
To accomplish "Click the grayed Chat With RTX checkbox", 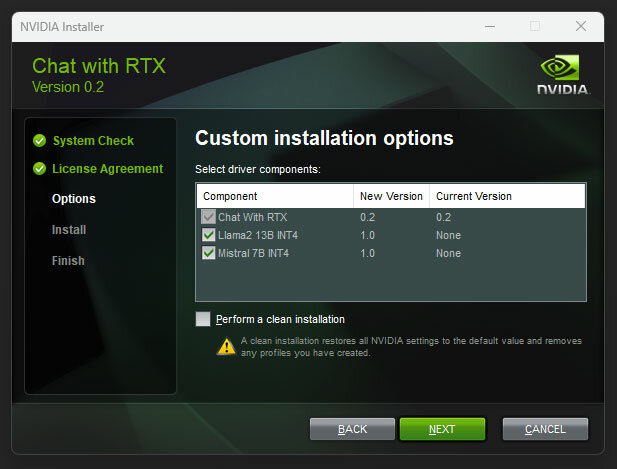I will 209,217.
